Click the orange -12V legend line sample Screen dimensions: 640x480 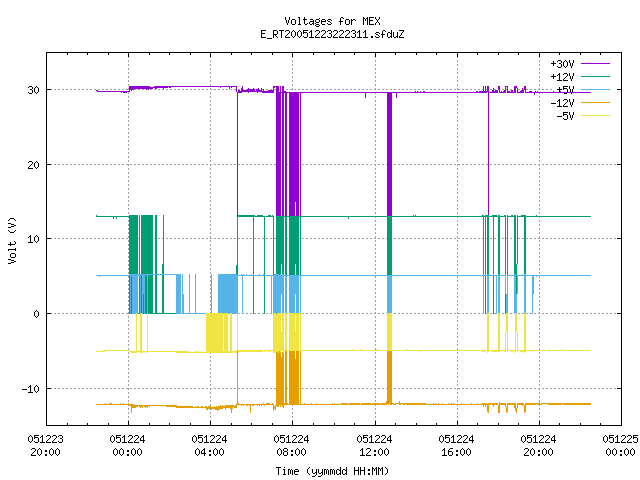595,102
